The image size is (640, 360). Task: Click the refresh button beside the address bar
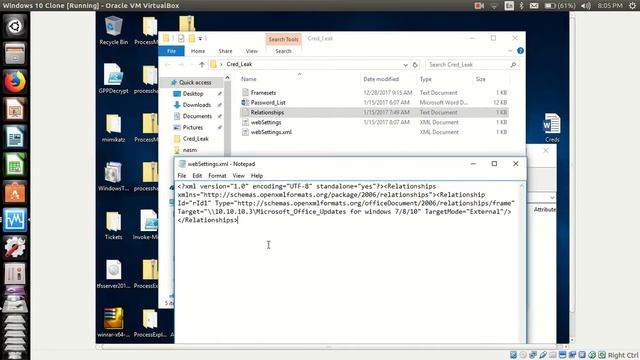coord(415,64)
